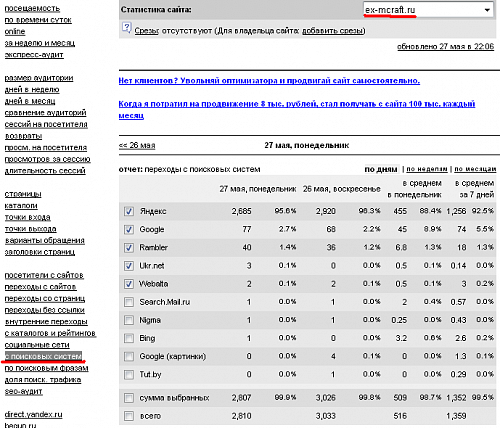Open длительность сессий report
500x428 pixels.
pyautogui.click(x=45, y=171)
